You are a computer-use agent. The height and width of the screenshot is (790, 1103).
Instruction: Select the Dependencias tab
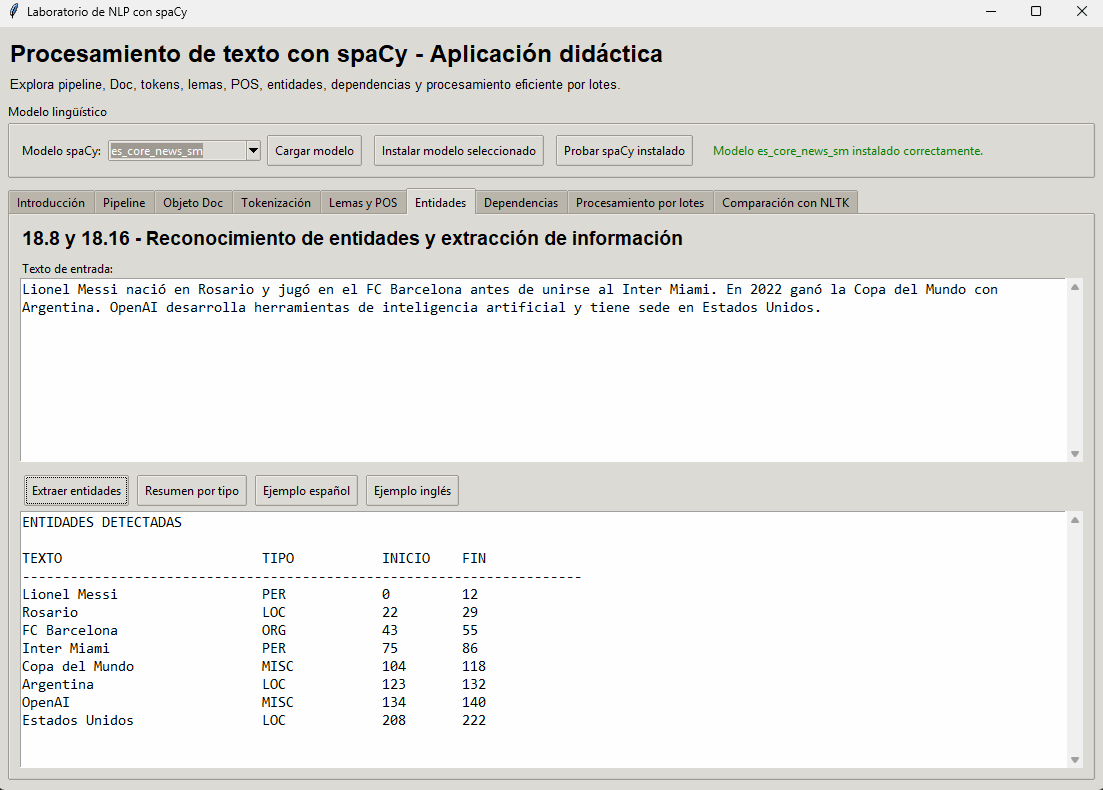tap(521, 201)
